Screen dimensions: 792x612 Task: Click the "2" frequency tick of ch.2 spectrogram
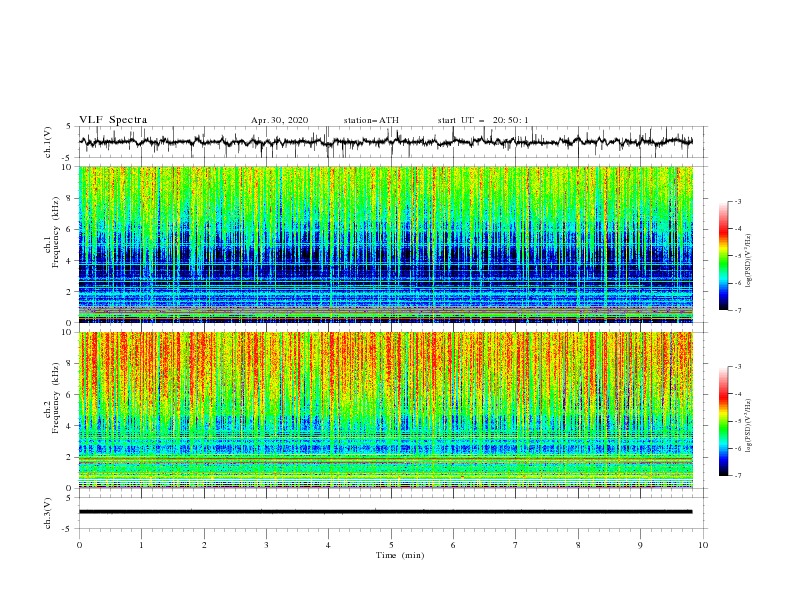click(70, 457)
